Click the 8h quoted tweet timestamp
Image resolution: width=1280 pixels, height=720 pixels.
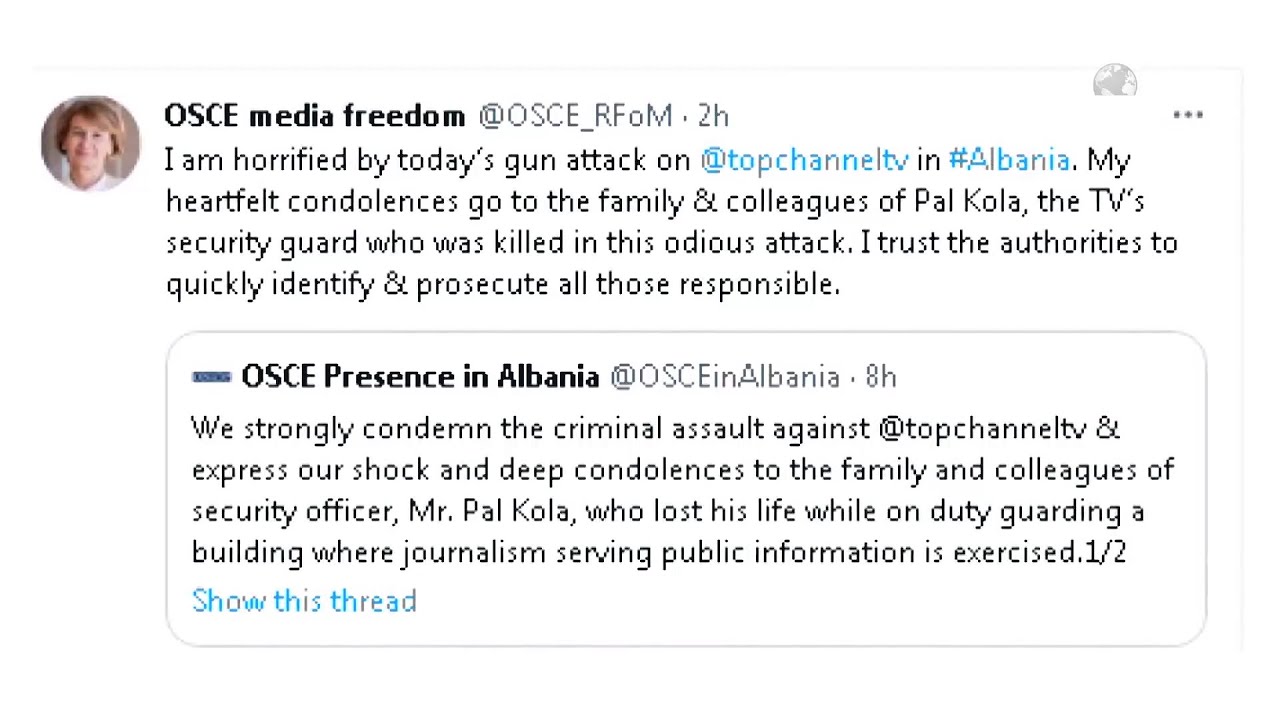tap(881, 377)
